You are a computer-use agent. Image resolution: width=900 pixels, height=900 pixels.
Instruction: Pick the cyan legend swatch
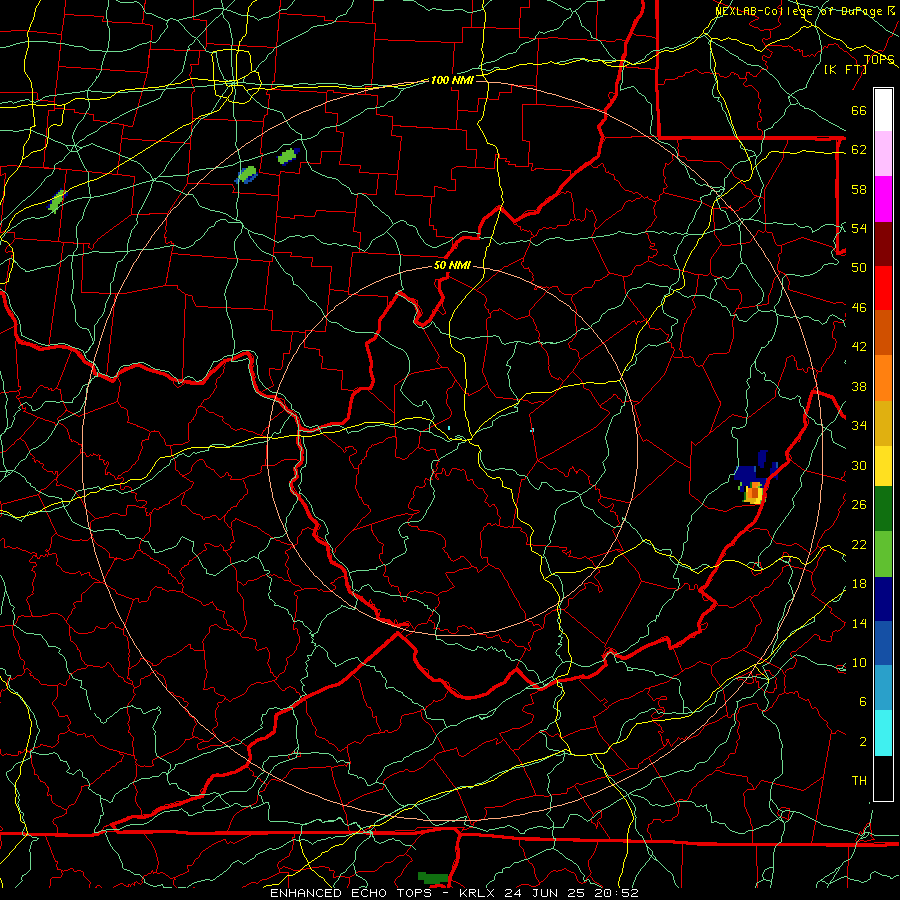pyautogui.click(x=883, y=733)
